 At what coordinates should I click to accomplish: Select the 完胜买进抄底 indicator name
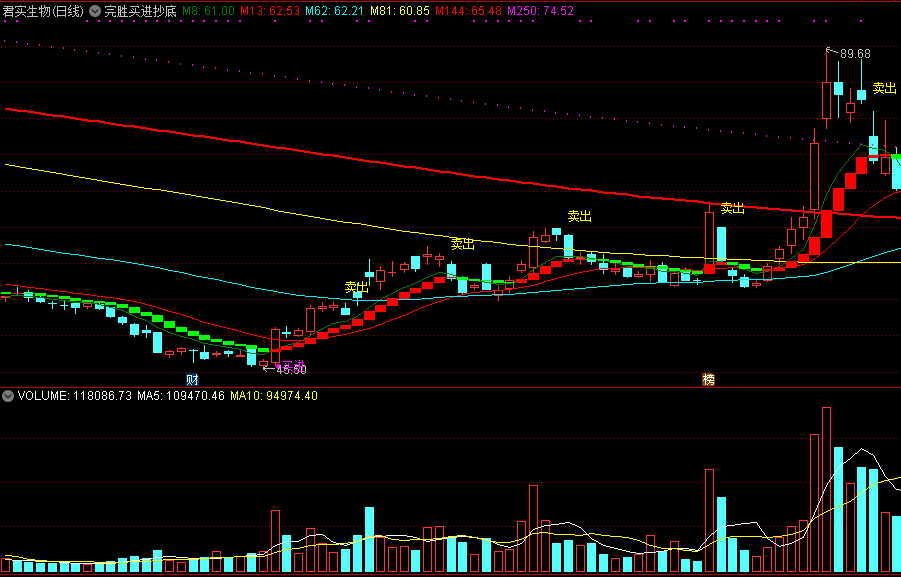click(140, 11)
